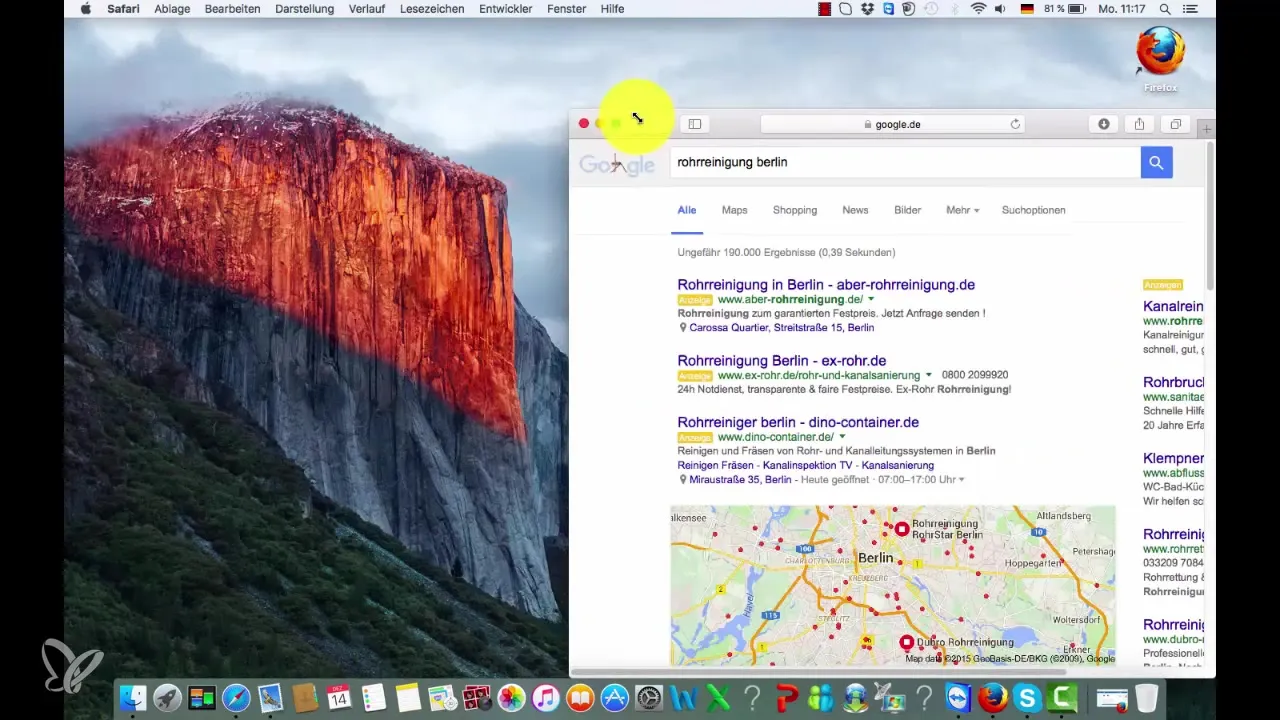Image resolution: width=1280 pixels, height=720 pixels.
Task: Open Photos app in the dock
Action: click(511, 697)
